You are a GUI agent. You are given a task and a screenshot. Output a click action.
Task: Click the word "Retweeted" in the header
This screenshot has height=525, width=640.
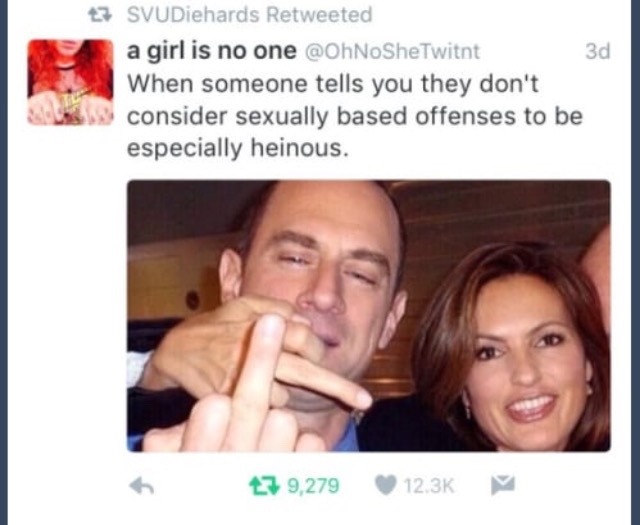319,15
